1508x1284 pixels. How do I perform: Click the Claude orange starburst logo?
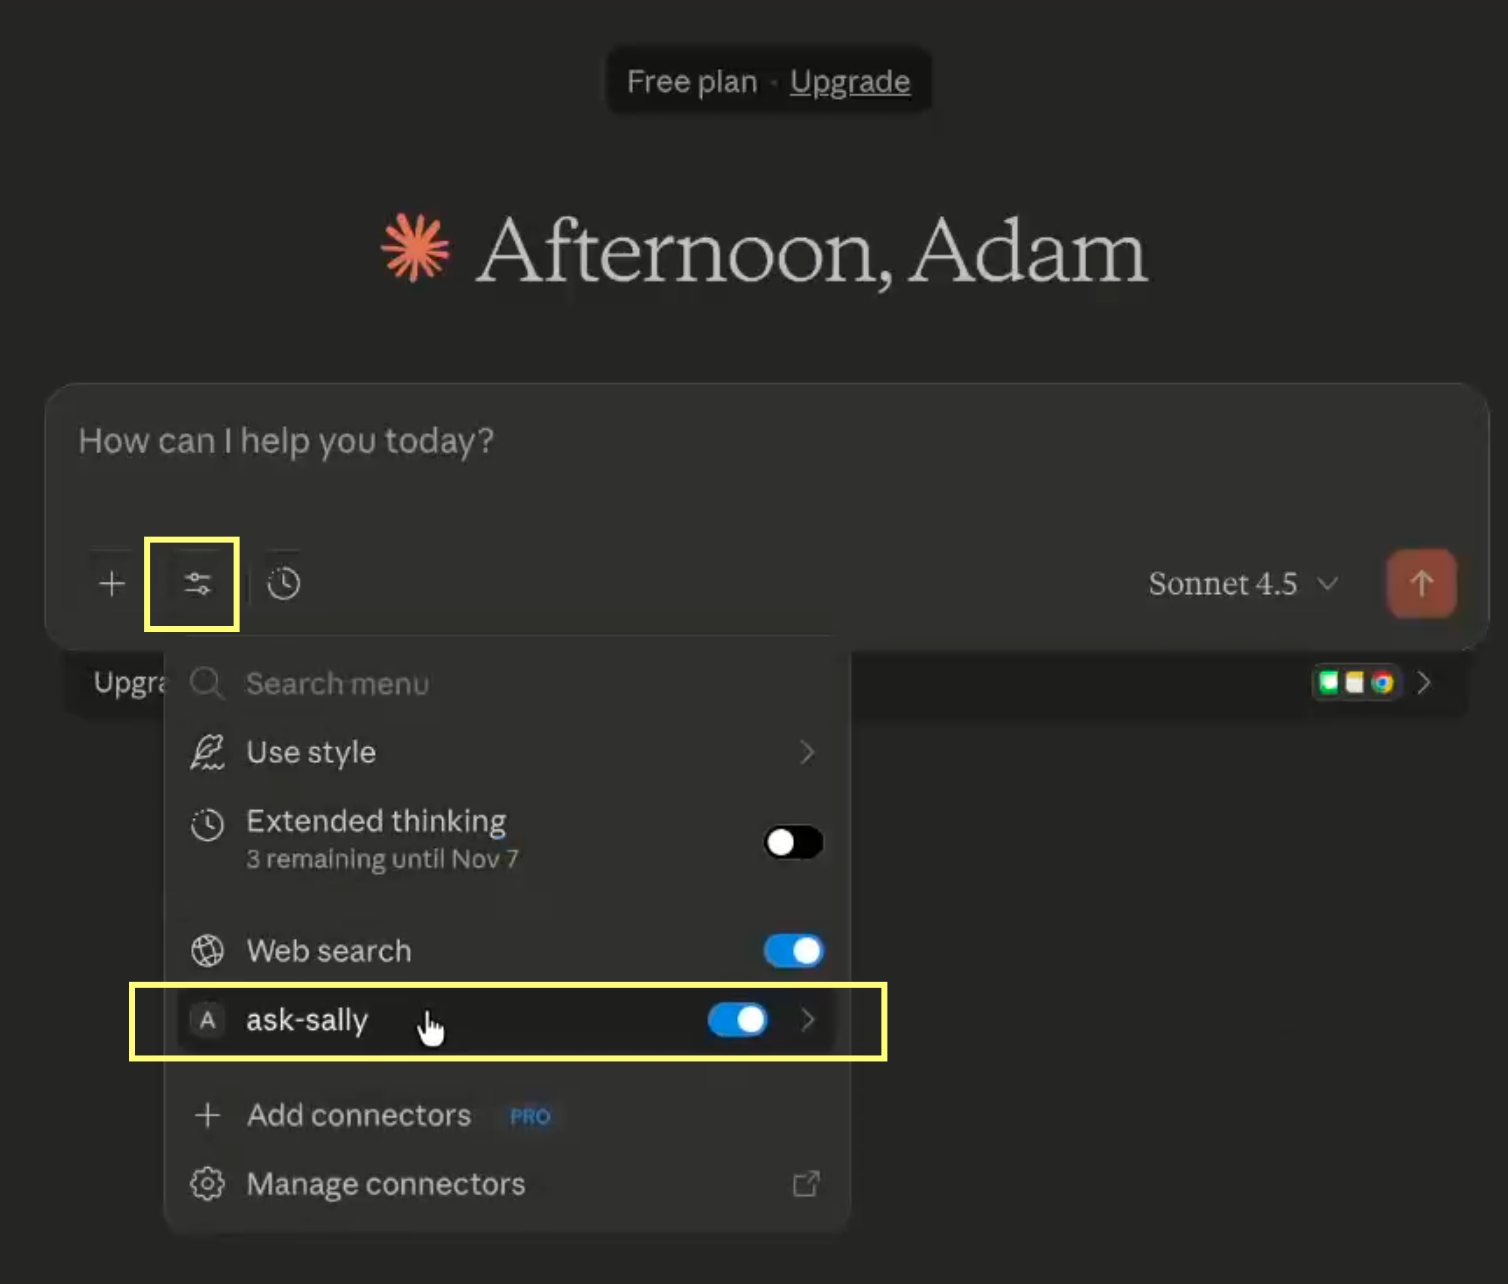click(415, 248)
